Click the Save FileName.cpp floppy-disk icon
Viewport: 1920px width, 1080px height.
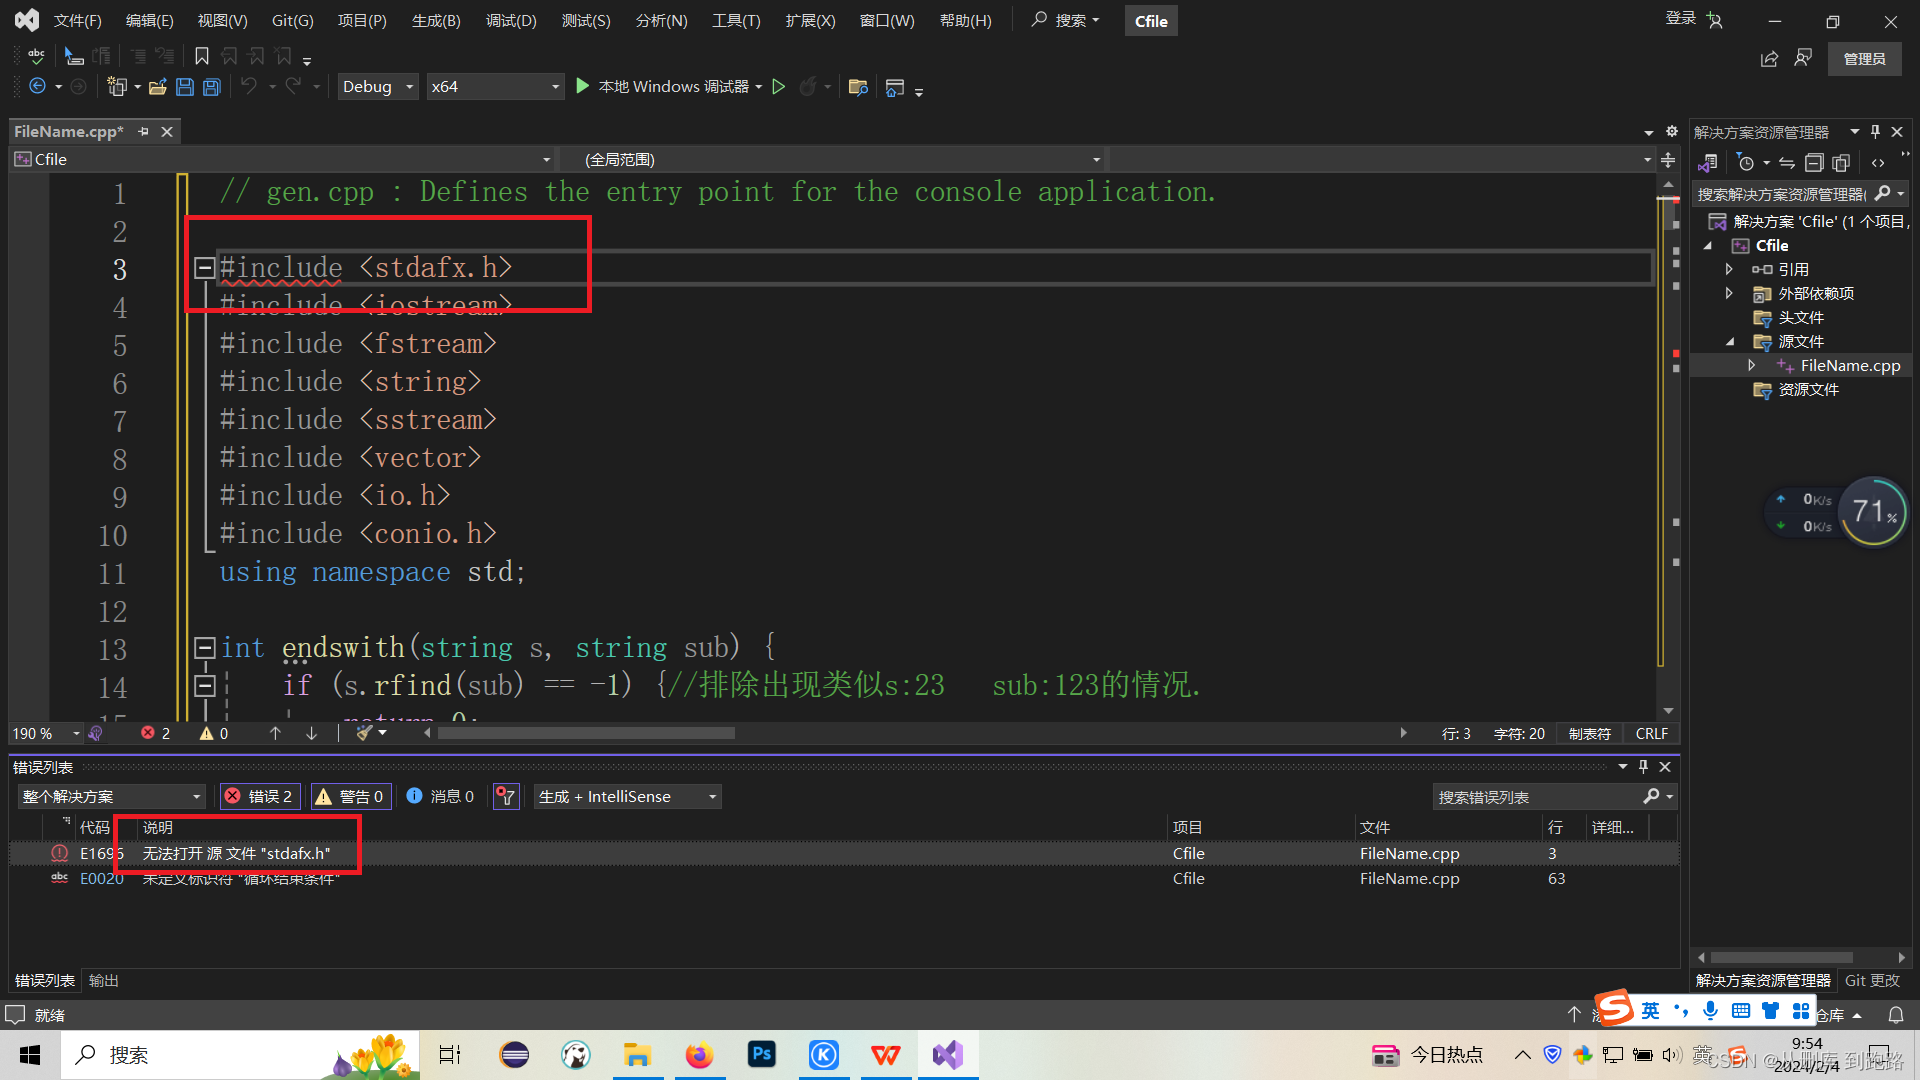tap(185, 87)
